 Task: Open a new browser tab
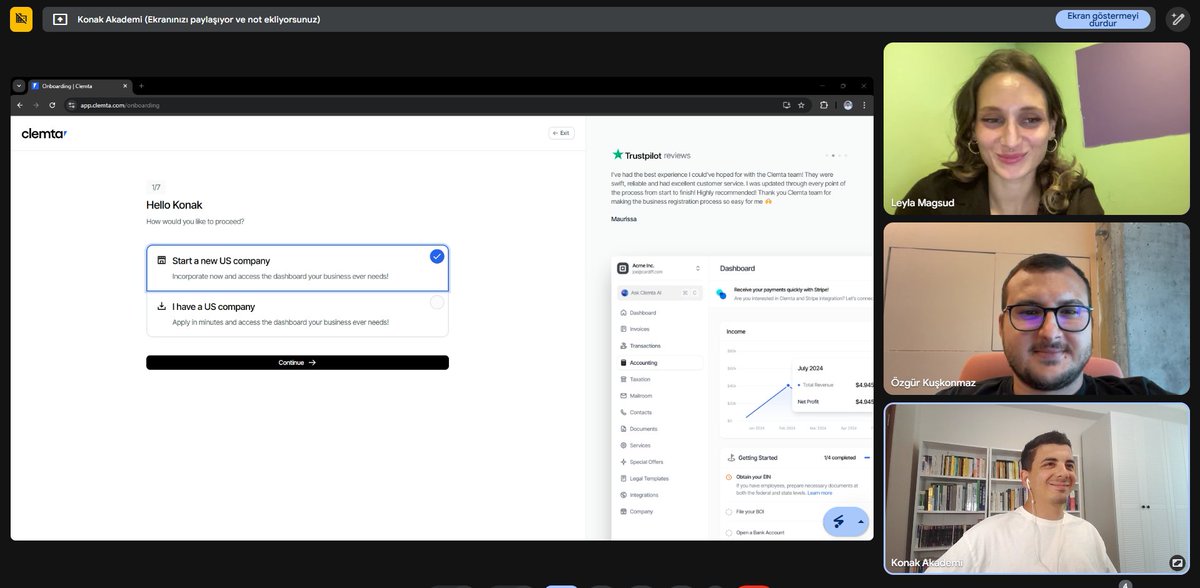pos(141,86)
